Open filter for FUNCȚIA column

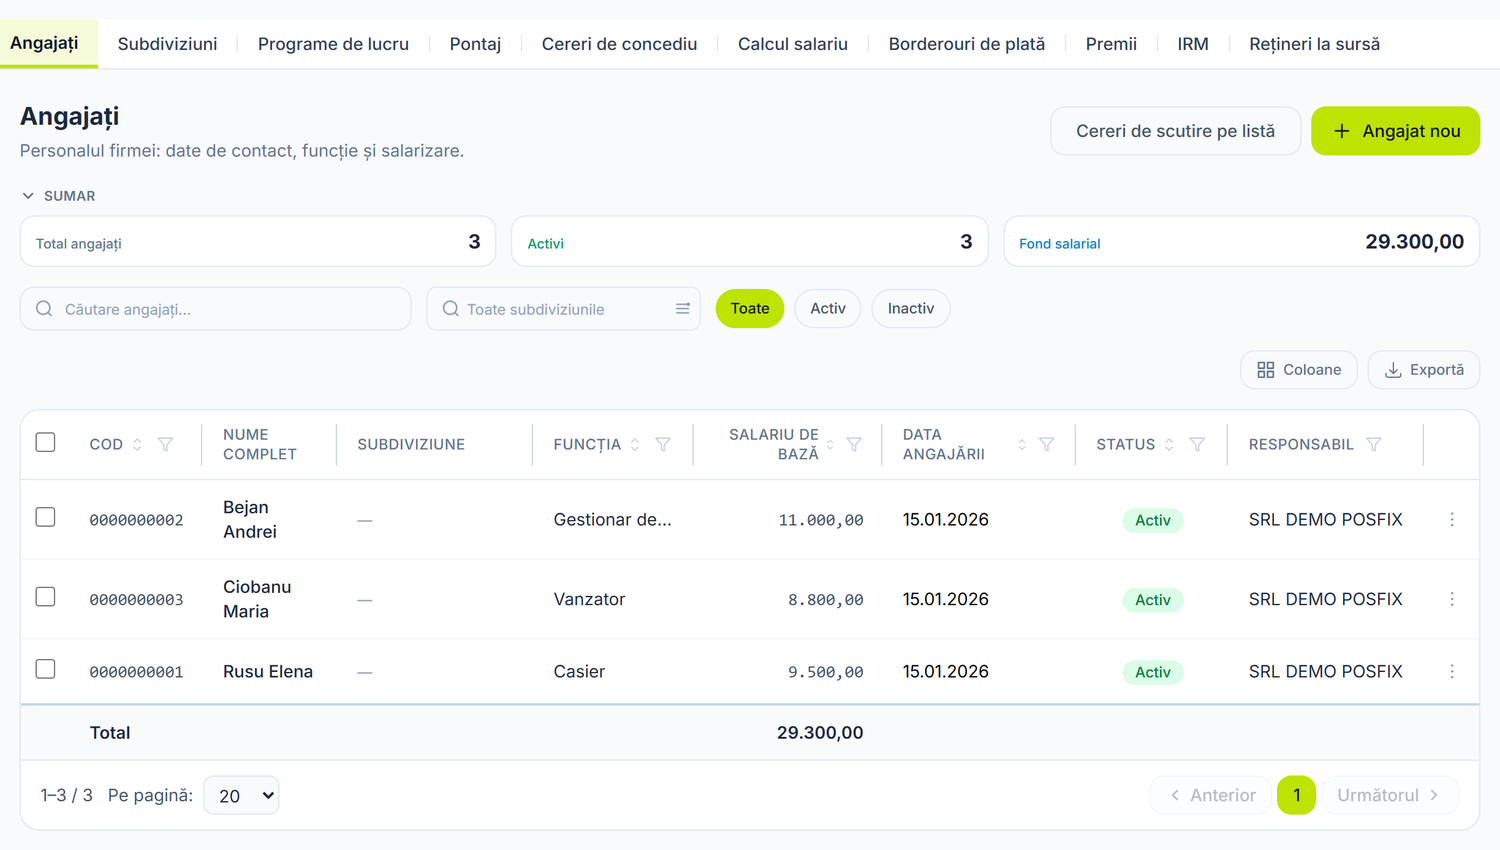[x=663, y=444]
